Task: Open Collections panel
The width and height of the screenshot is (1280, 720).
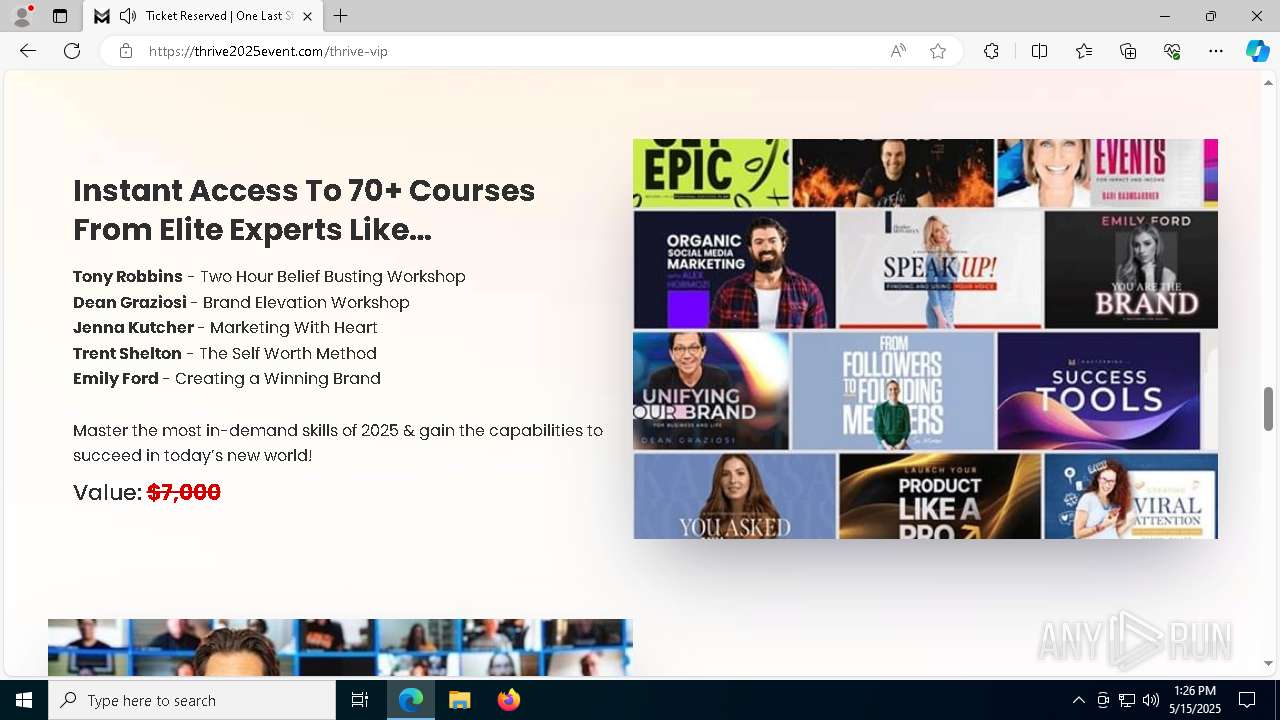Action: 1128,51
